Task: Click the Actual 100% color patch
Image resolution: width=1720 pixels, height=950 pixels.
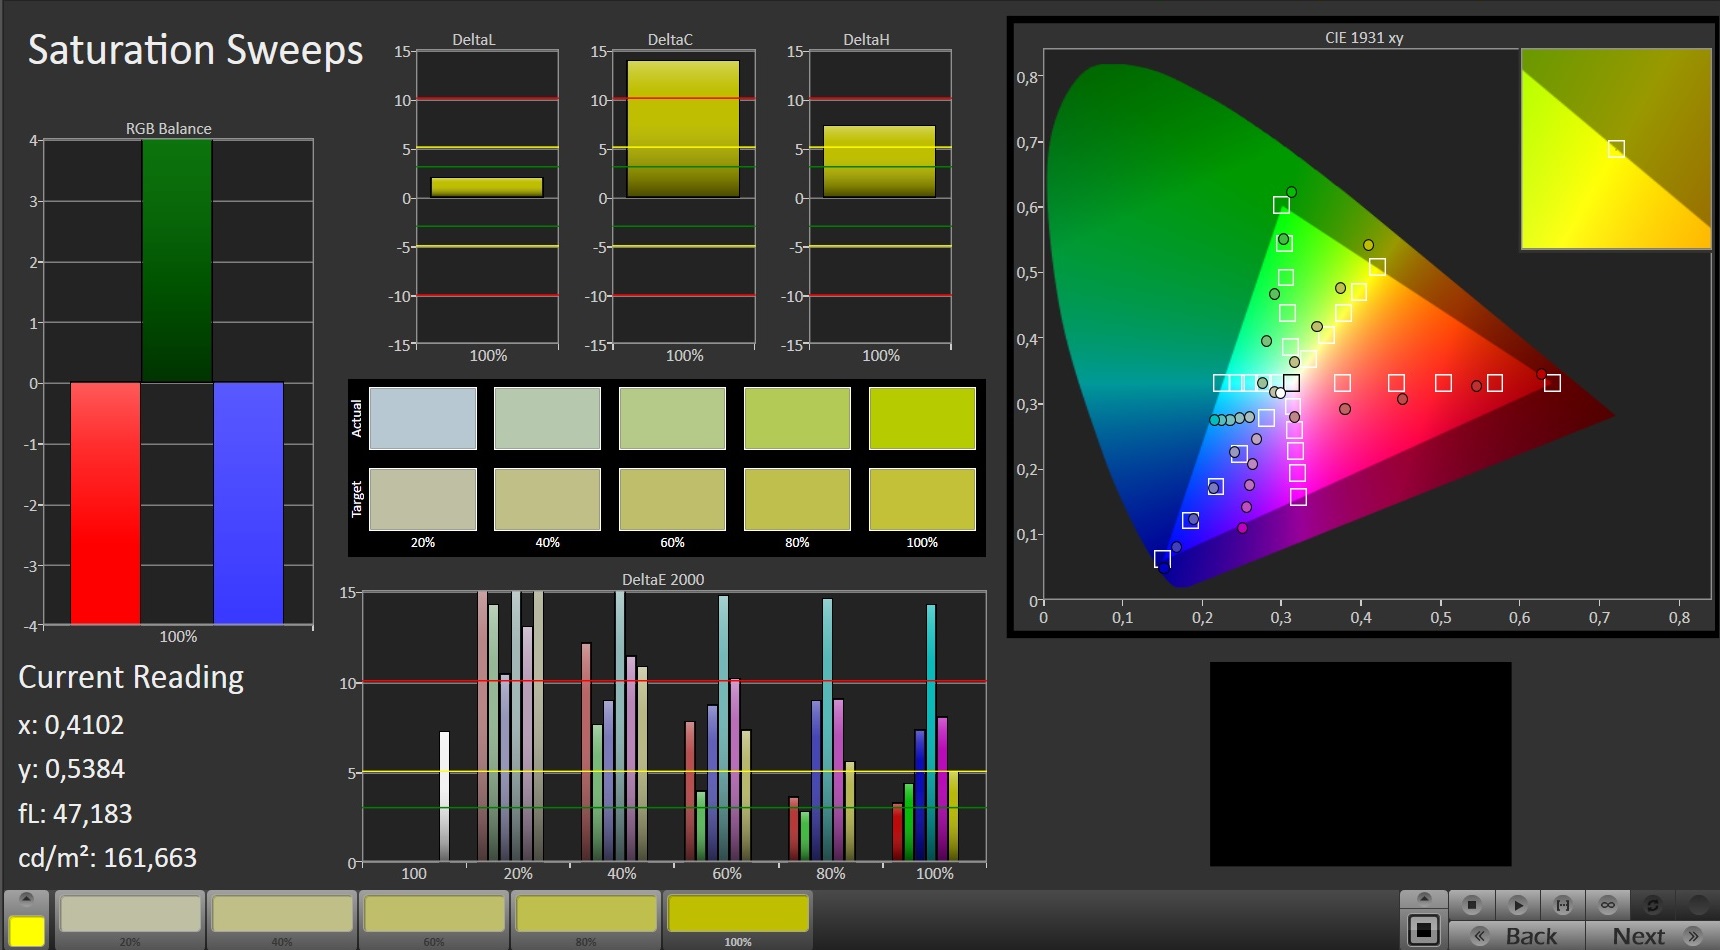Action: (922, 418)
